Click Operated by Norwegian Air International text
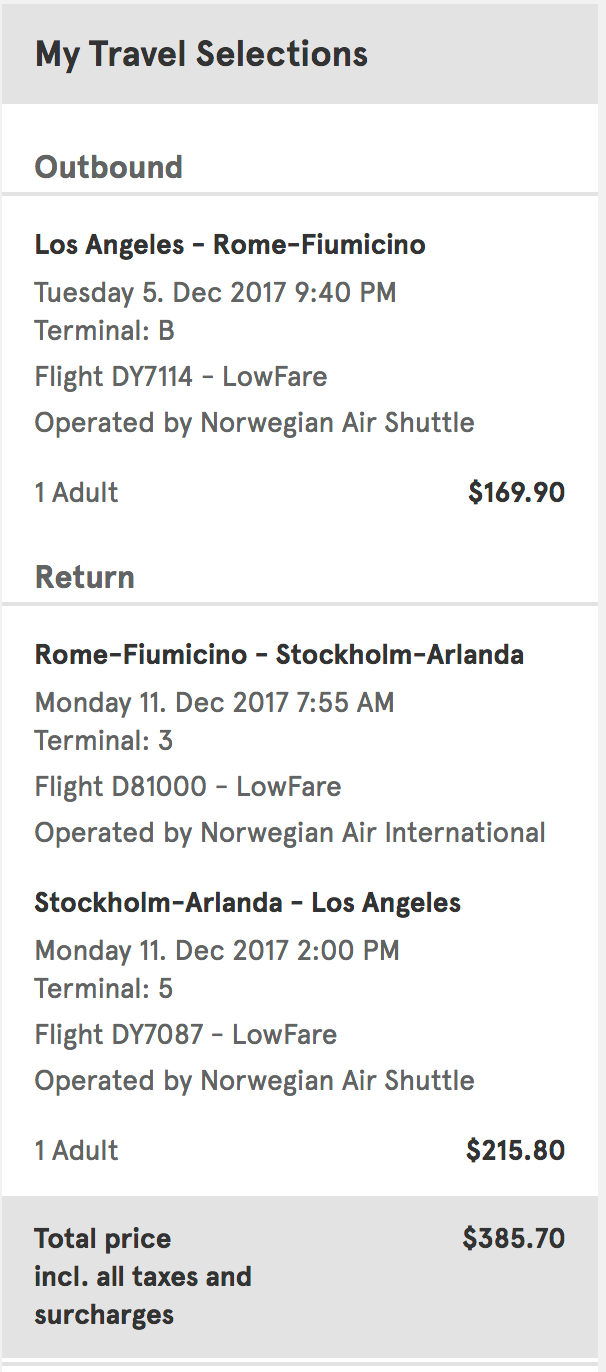This screenshot has height=1372, width=606. (290, 832)
